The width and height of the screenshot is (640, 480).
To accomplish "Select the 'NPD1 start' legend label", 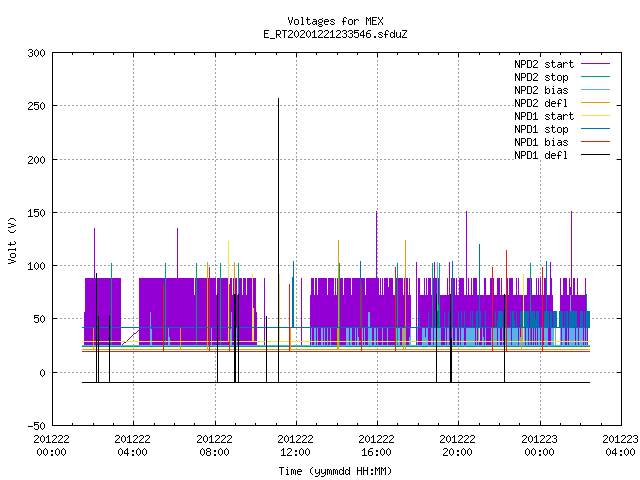I will [544, 116].
